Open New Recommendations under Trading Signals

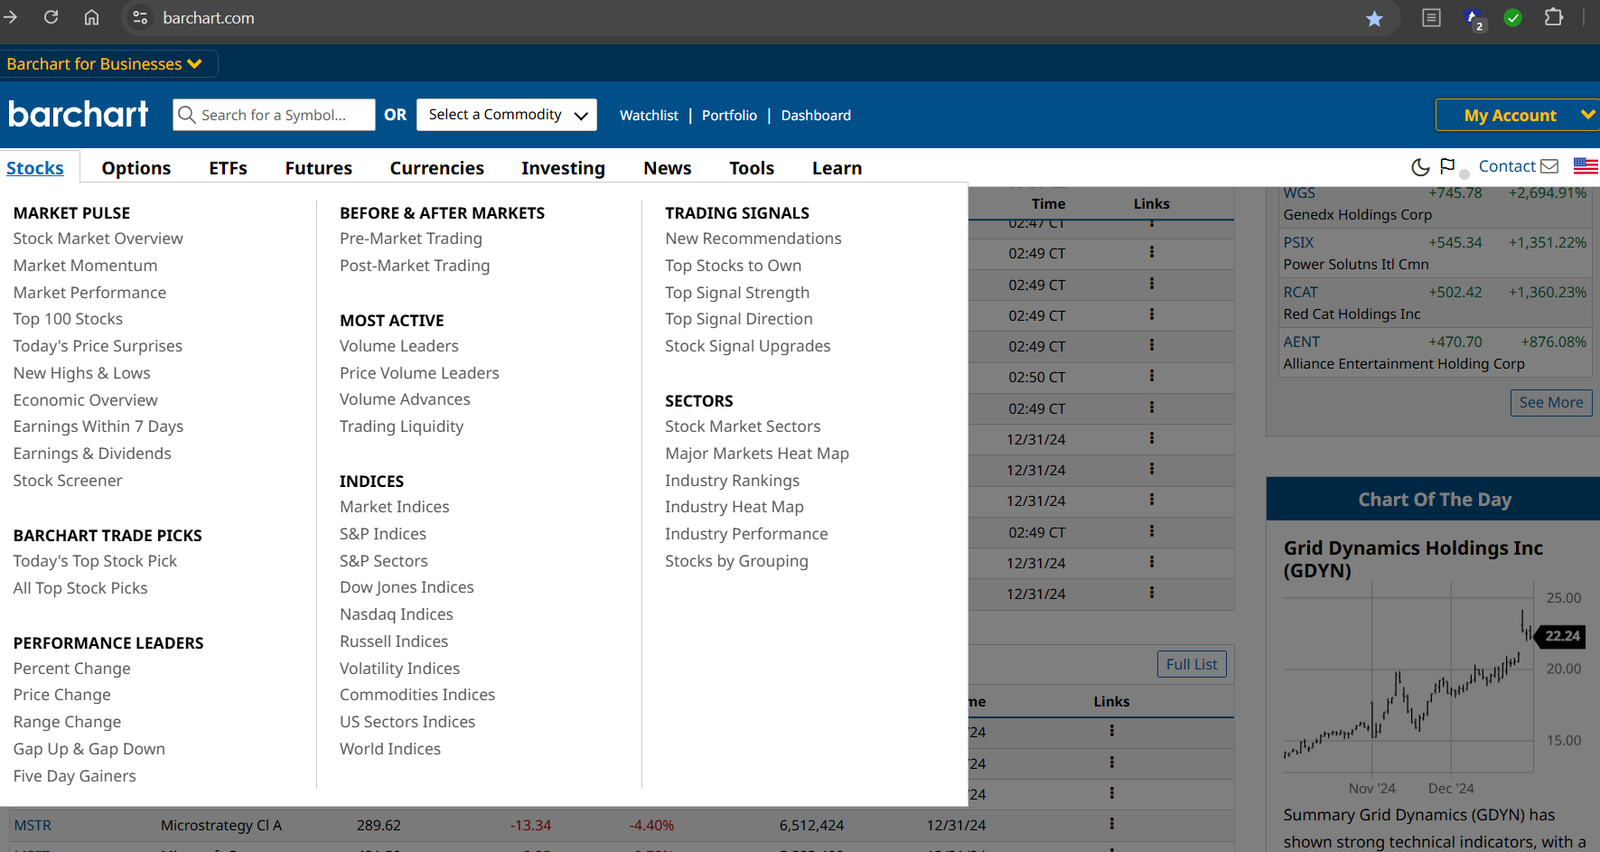click(753, 238)
